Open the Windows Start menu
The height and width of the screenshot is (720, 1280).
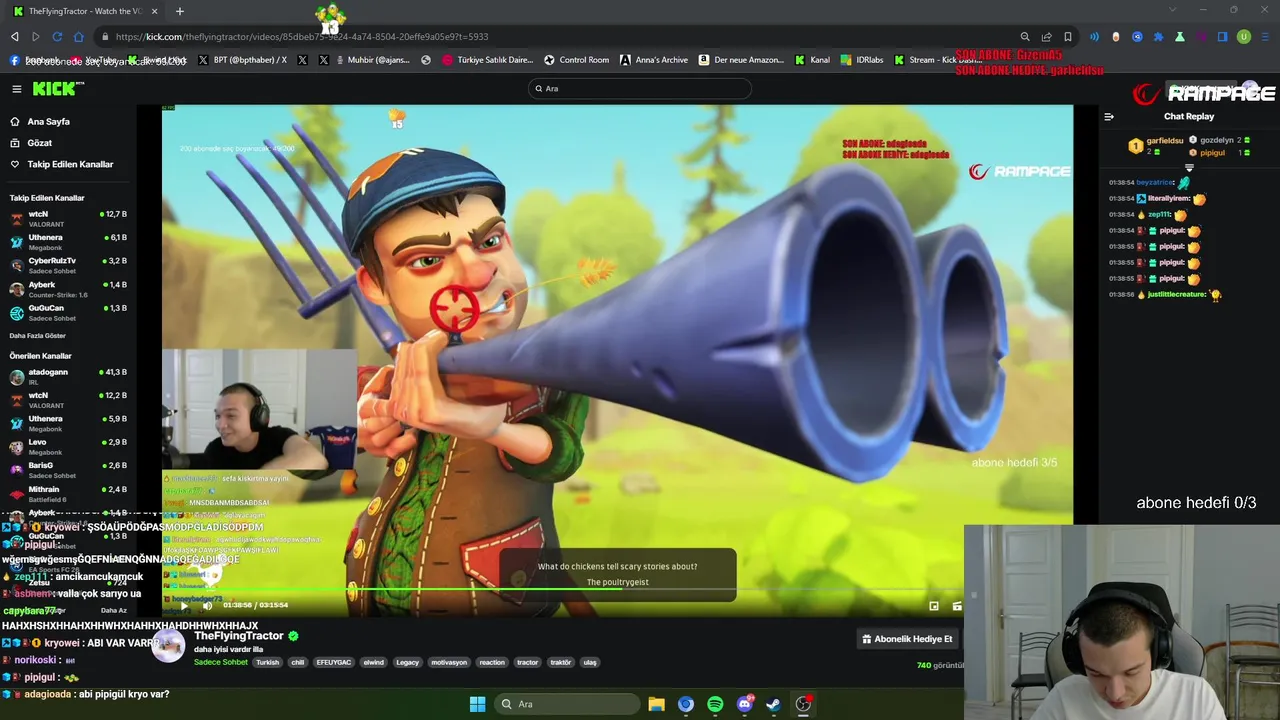pos(477,704)
